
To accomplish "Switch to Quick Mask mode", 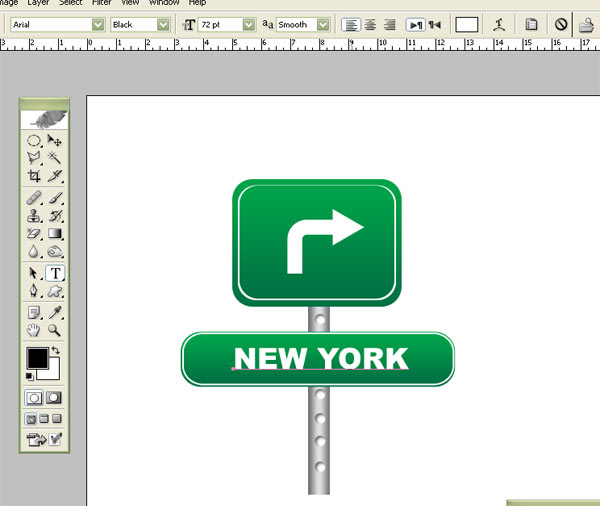I will tap(54, 398).
